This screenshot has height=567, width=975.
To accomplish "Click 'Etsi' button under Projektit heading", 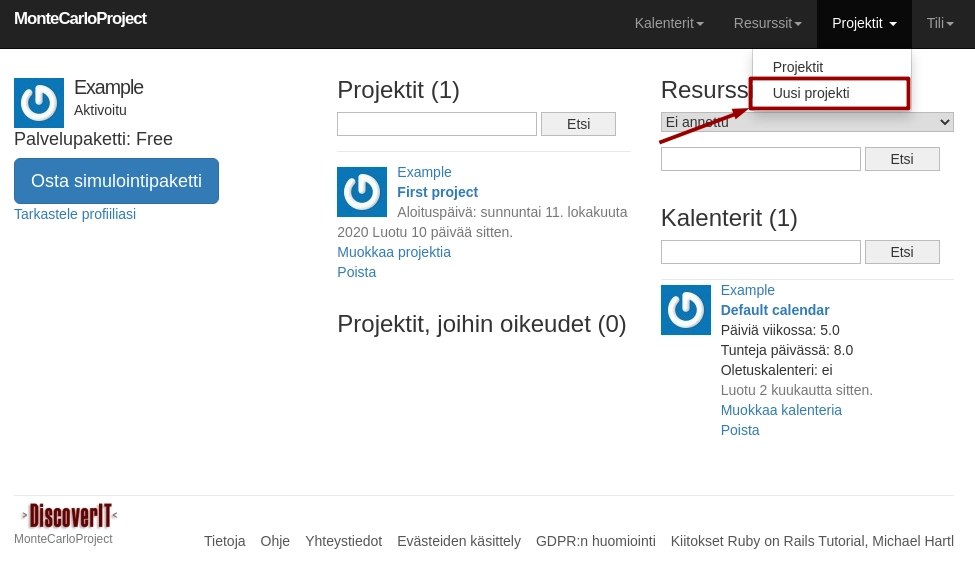I will click(578, 124).
